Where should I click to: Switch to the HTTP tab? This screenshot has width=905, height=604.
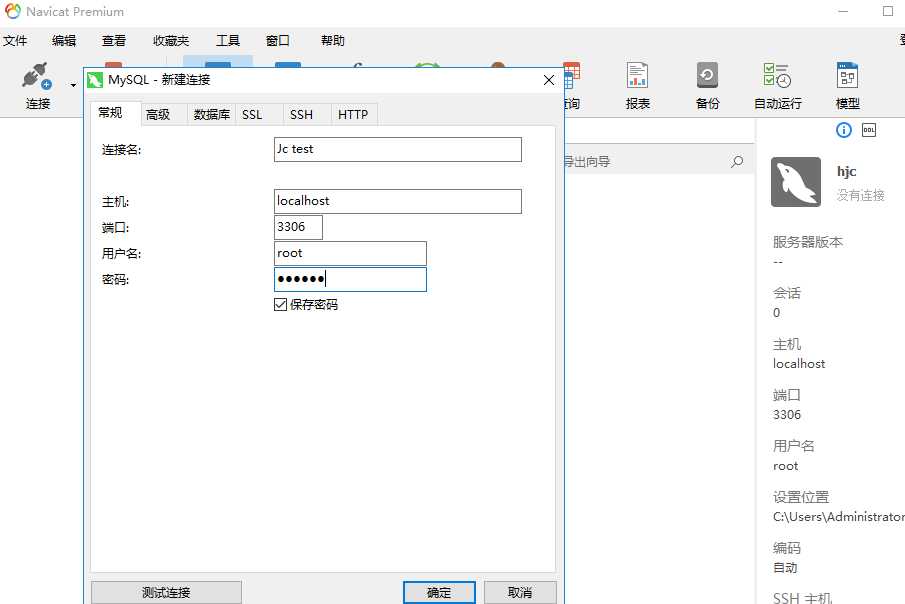click(x=353, y=114)
